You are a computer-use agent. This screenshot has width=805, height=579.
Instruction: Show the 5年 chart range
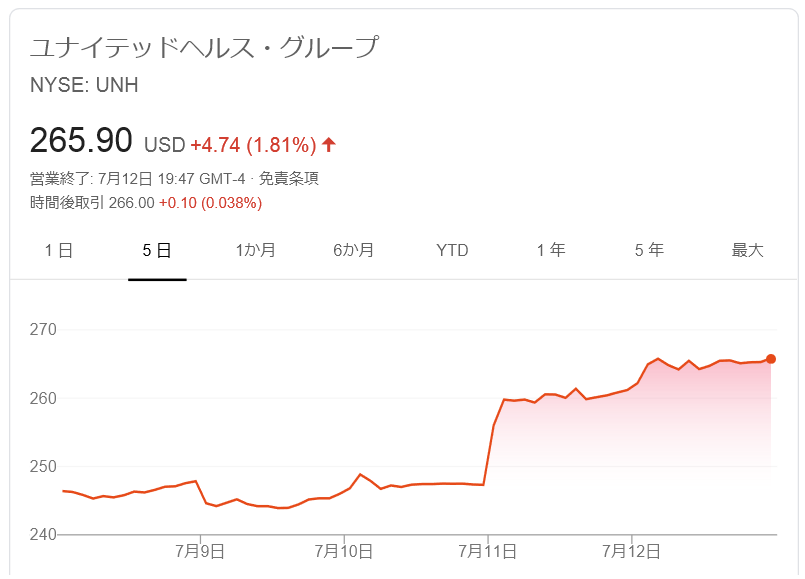(x=649, y=250)
